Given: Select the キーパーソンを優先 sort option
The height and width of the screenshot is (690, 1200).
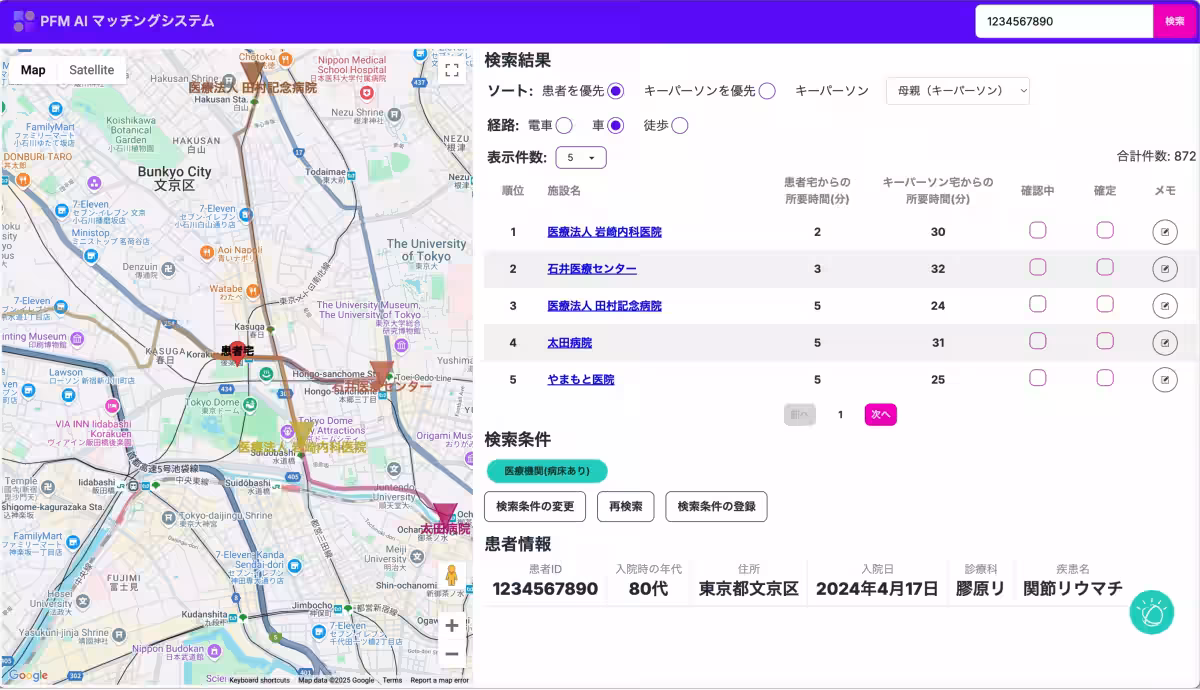Looking at the screenshot, I should pos(766,90).
